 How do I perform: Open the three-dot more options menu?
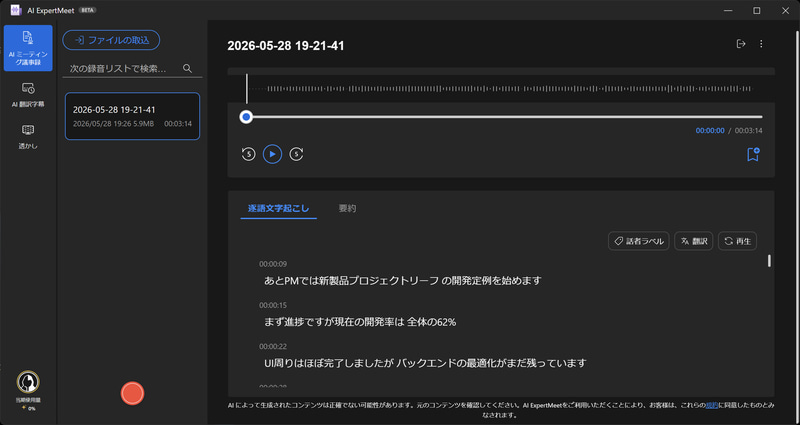click(761, 44)
